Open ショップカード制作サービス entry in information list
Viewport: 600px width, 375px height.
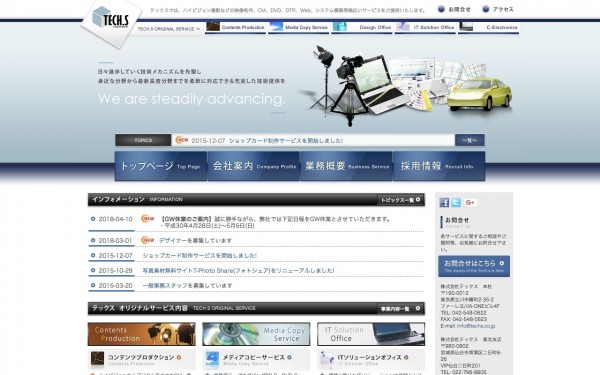[x=199, y=256]
